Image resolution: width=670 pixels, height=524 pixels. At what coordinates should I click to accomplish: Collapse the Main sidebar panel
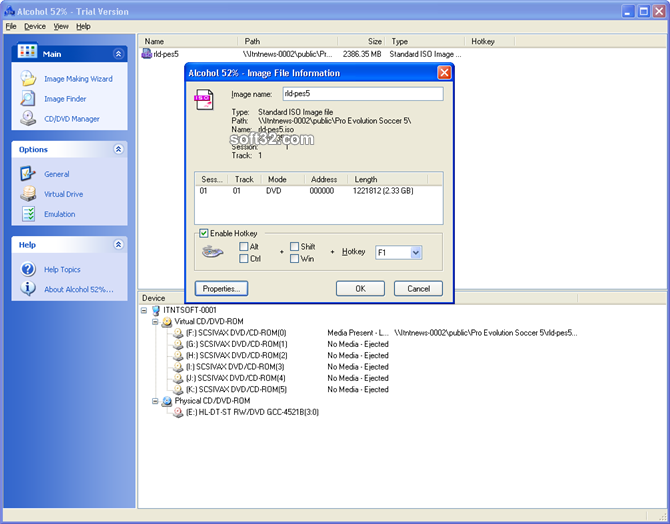[118, 54]
